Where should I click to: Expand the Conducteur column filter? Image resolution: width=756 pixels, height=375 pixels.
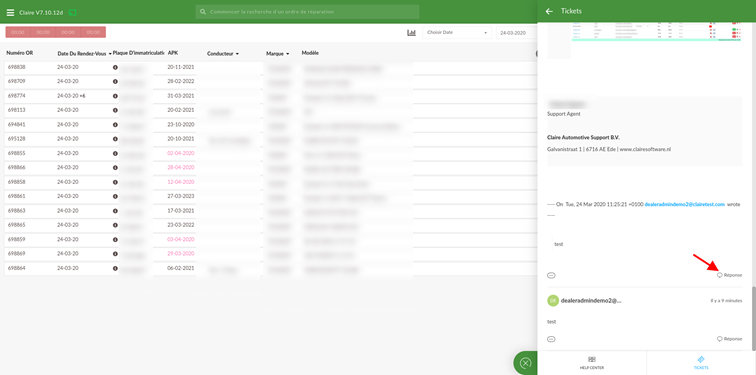click(x=237, y=54)
